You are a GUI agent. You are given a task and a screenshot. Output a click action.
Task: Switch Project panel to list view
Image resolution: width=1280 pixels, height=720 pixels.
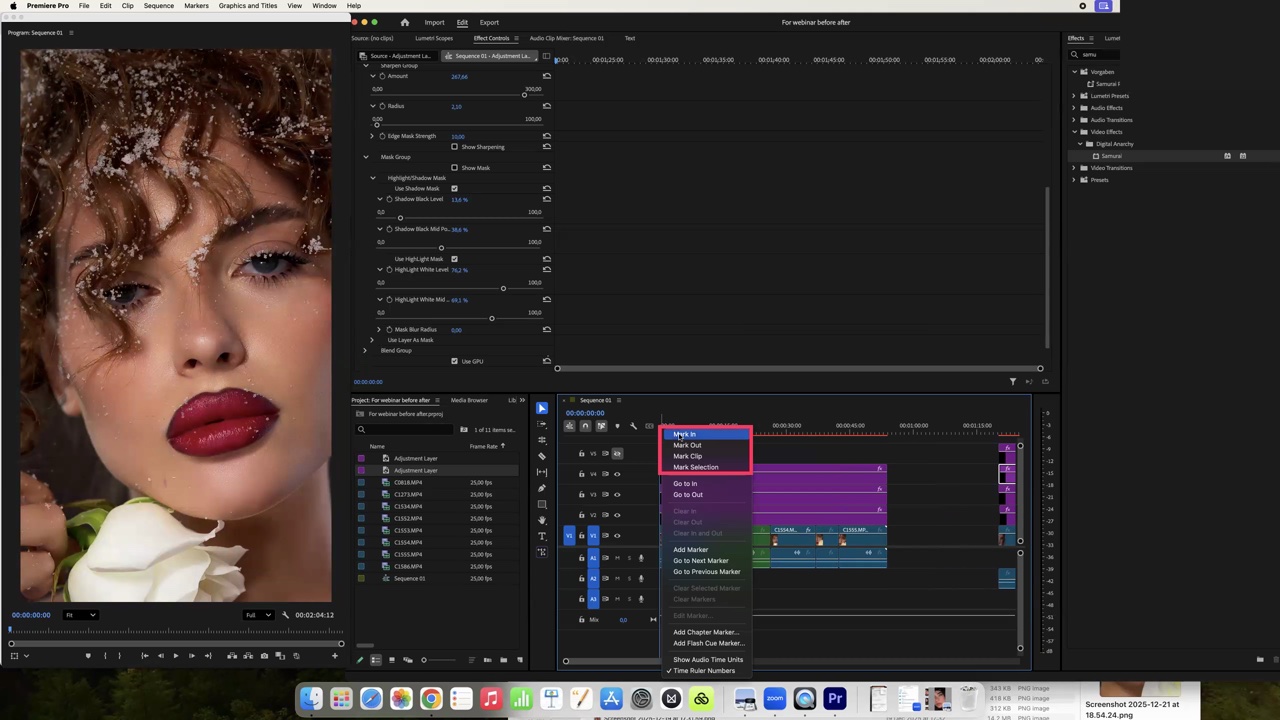376,660
